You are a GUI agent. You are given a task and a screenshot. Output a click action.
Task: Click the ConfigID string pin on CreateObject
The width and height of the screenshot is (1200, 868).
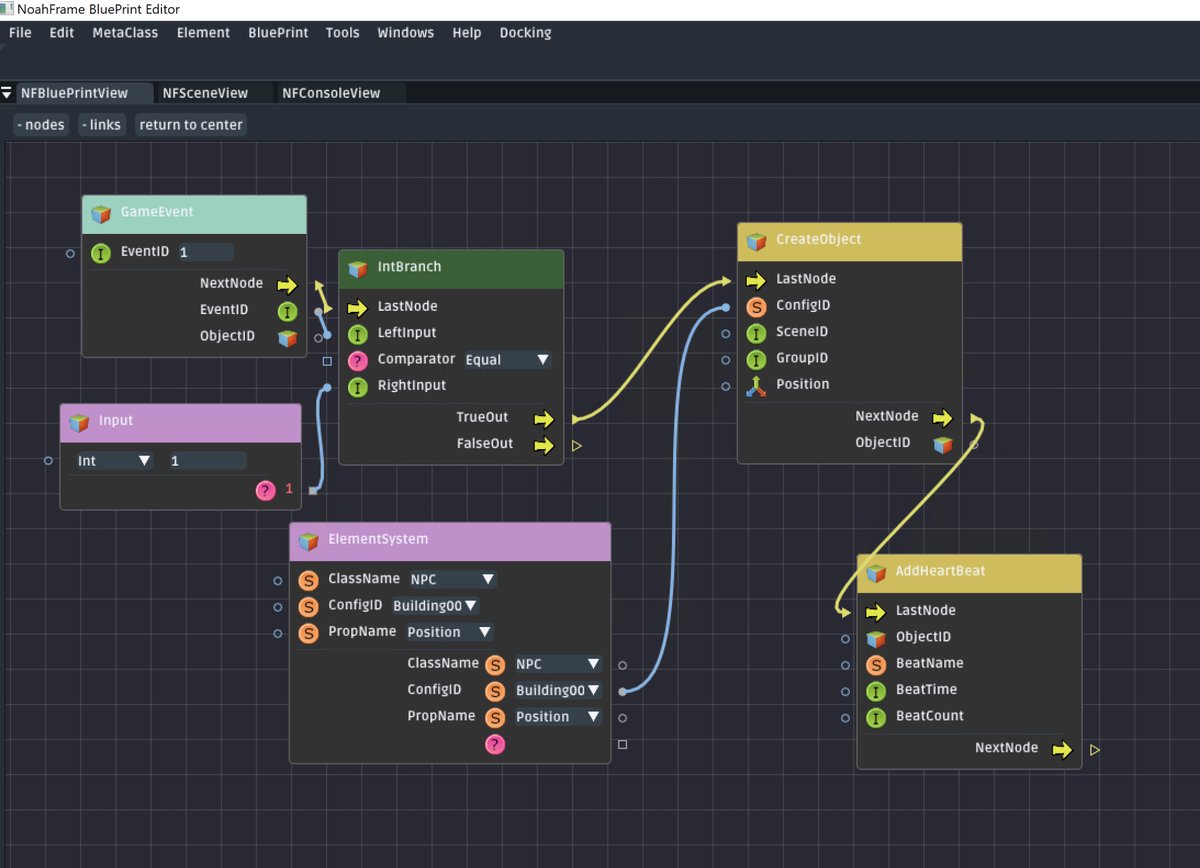(x=757, y=305)
